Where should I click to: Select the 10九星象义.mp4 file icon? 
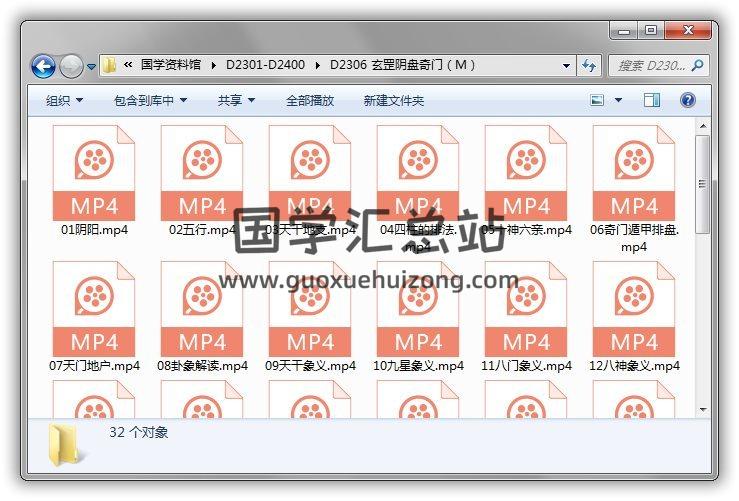click(x=418, y=309)
